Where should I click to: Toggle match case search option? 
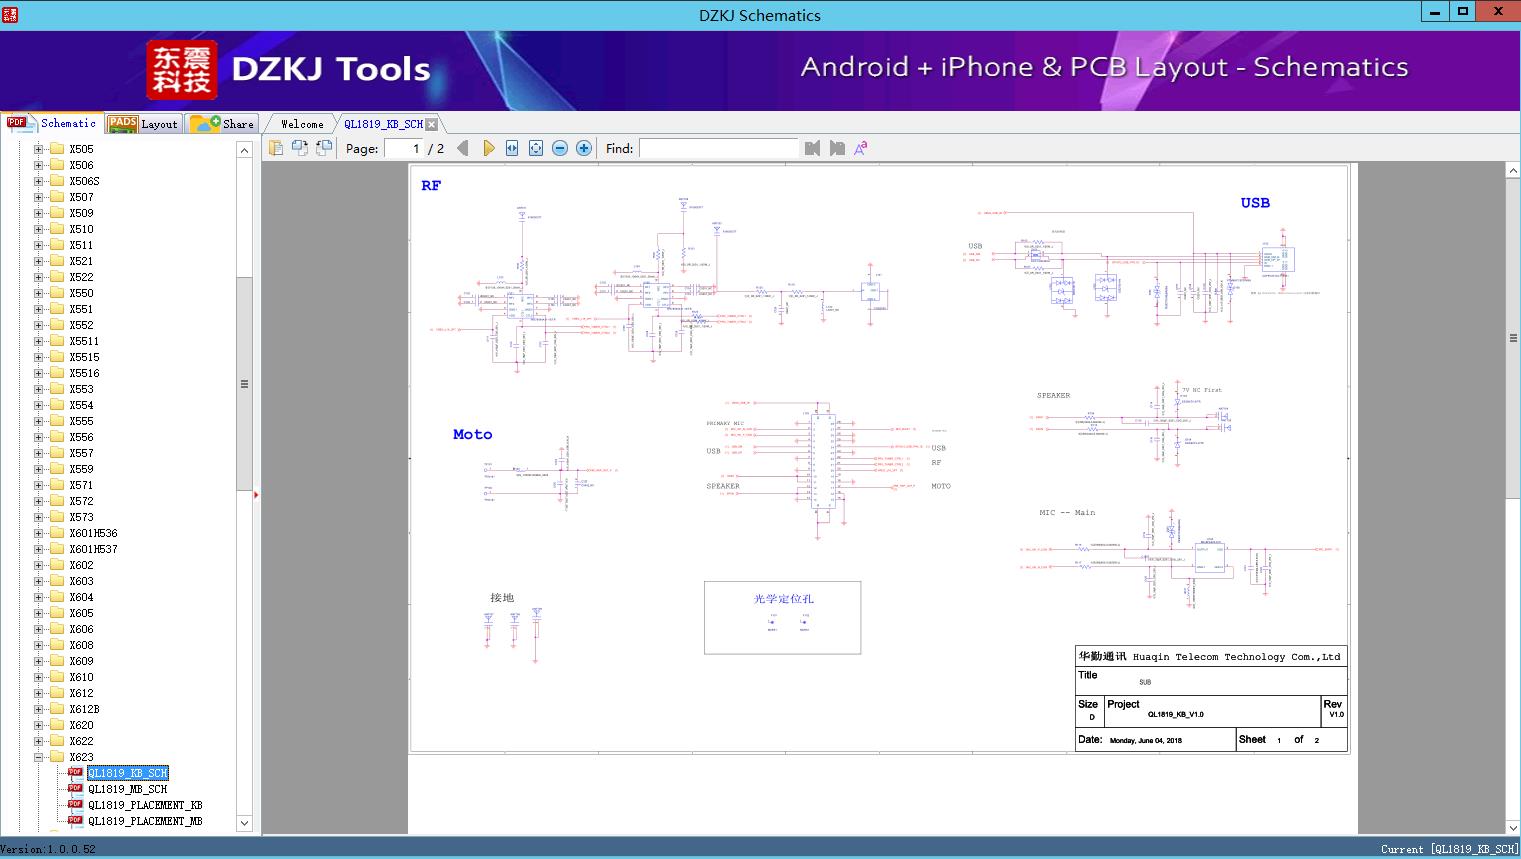coord(860,148)
